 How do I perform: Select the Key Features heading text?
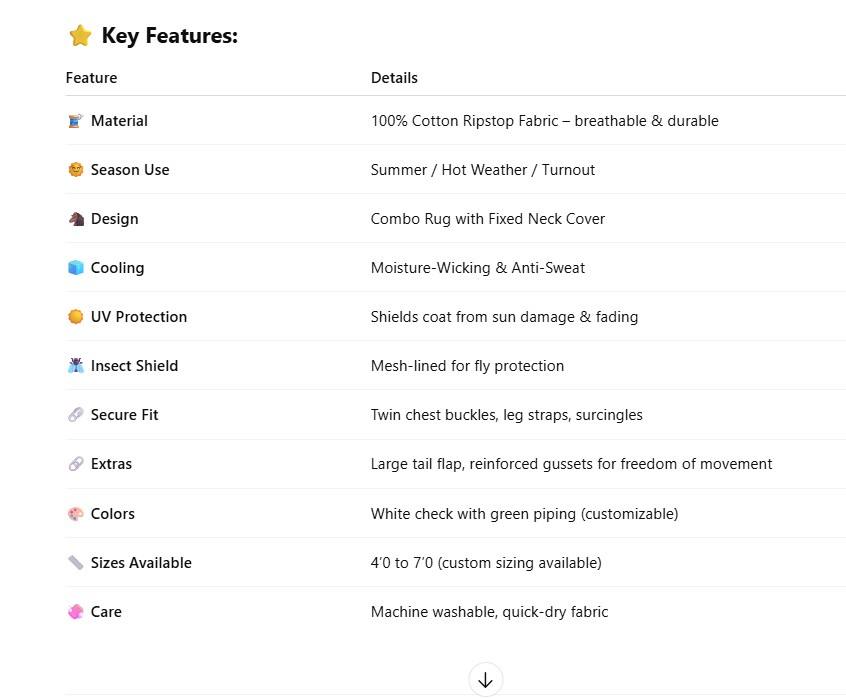pyautogui.click(x=169, y=36)
